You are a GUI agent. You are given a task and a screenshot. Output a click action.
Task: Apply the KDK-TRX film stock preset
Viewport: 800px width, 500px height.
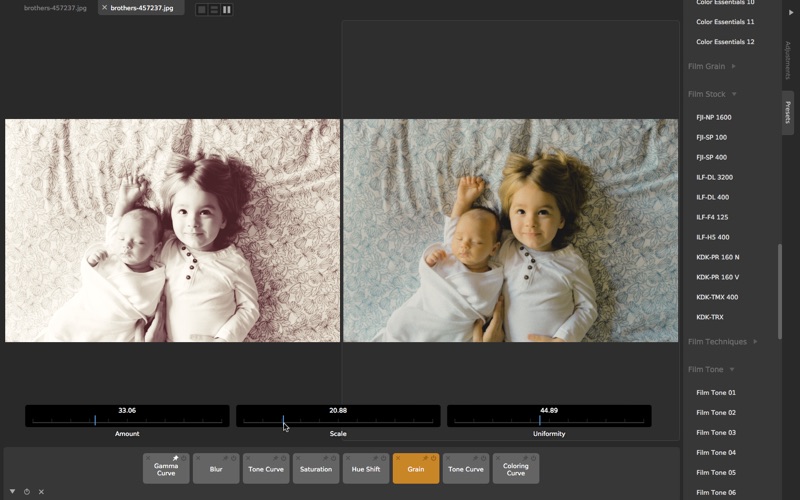[710, 317]
